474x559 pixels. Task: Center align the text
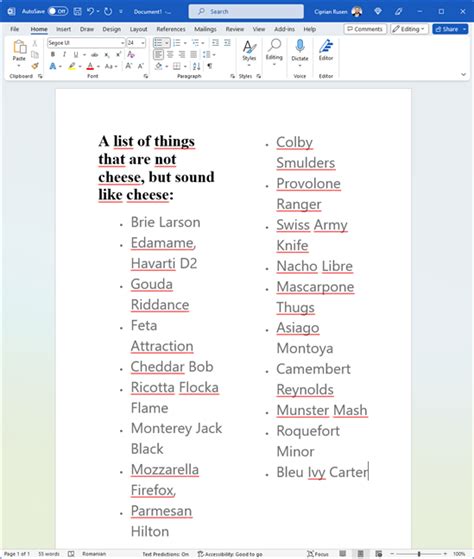pyautogui.click(x=170, y=55)
